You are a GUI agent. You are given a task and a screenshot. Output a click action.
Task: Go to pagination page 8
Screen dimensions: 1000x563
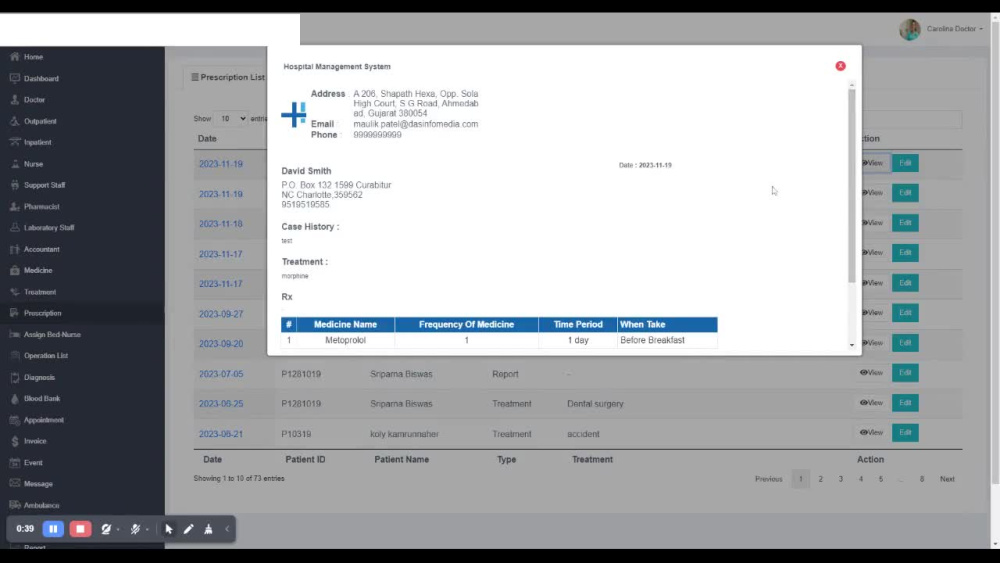click(922, 479)
